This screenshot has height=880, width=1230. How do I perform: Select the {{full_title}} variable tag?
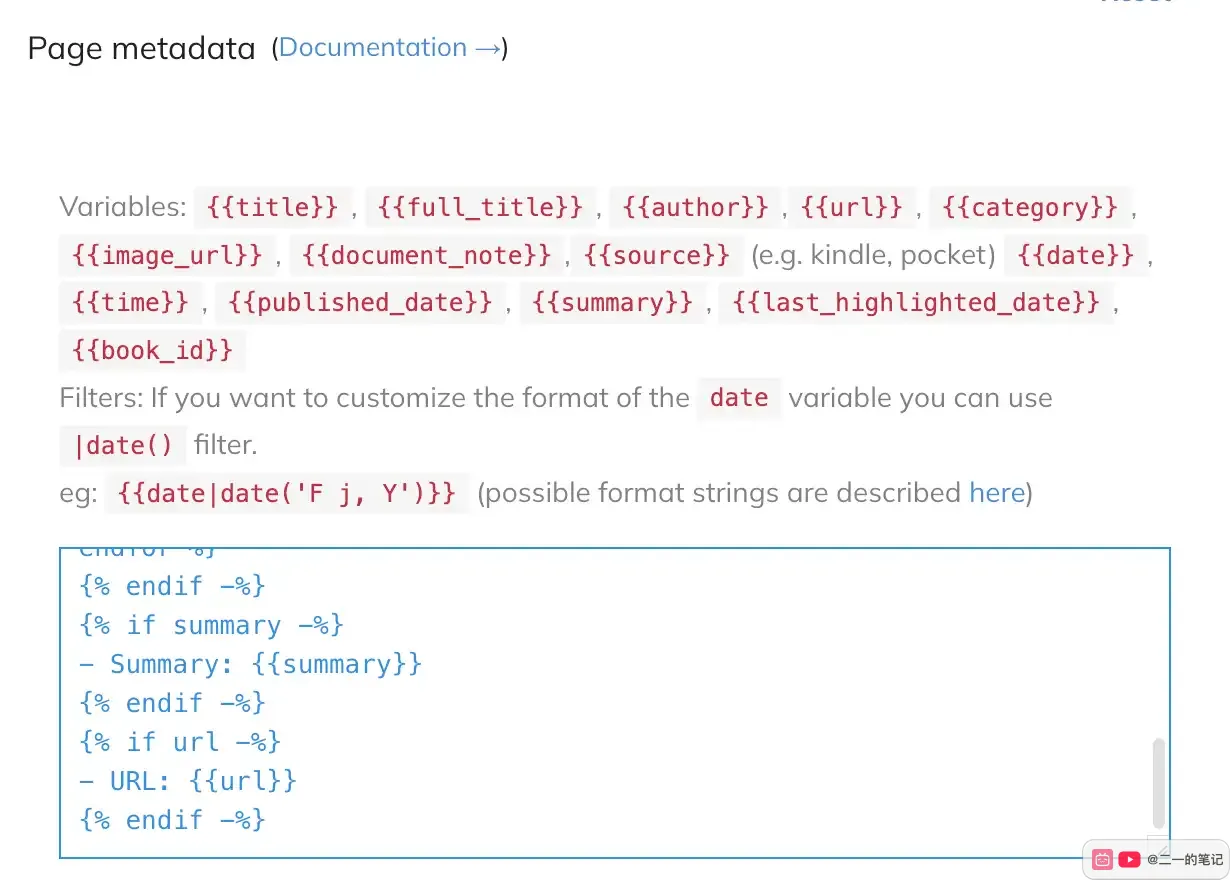pos(481,207)
